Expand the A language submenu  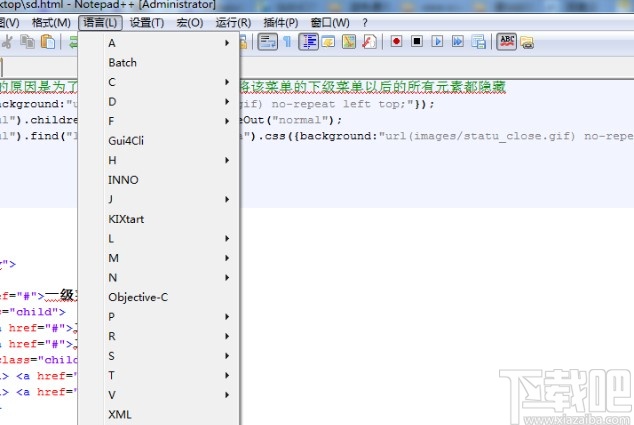click(159, 43)
